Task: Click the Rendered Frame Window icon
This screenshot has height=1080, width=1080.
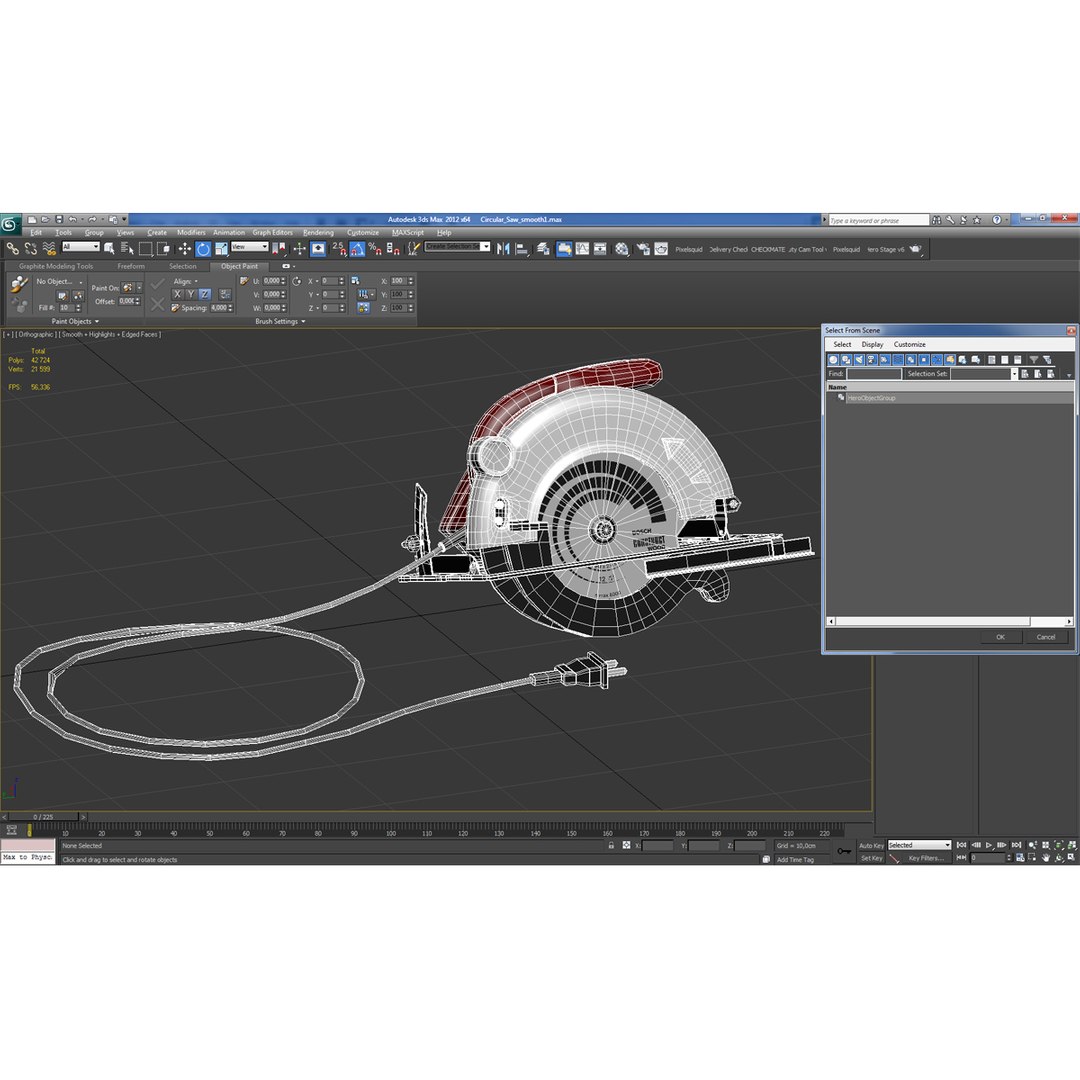Action: tap(661, 249)
